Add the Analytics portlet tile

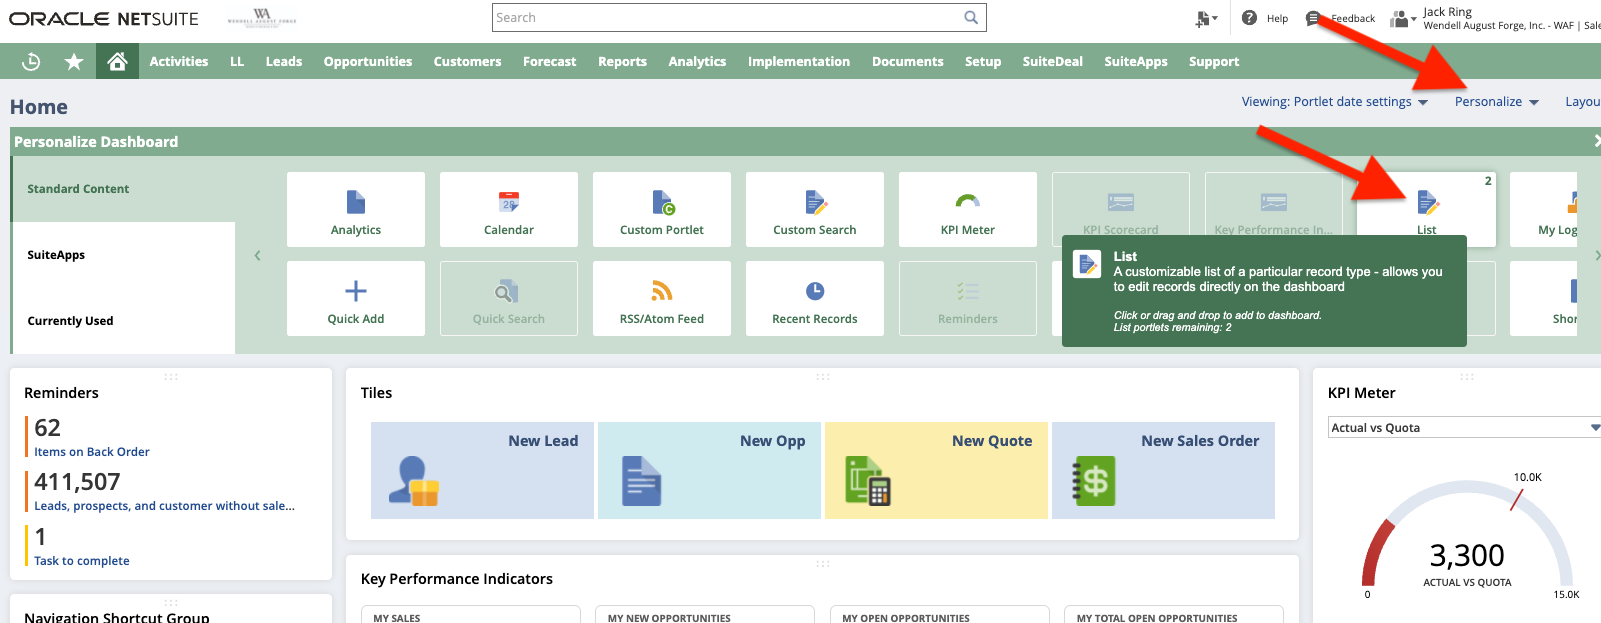pyautogui.click(x=356, y=209)
